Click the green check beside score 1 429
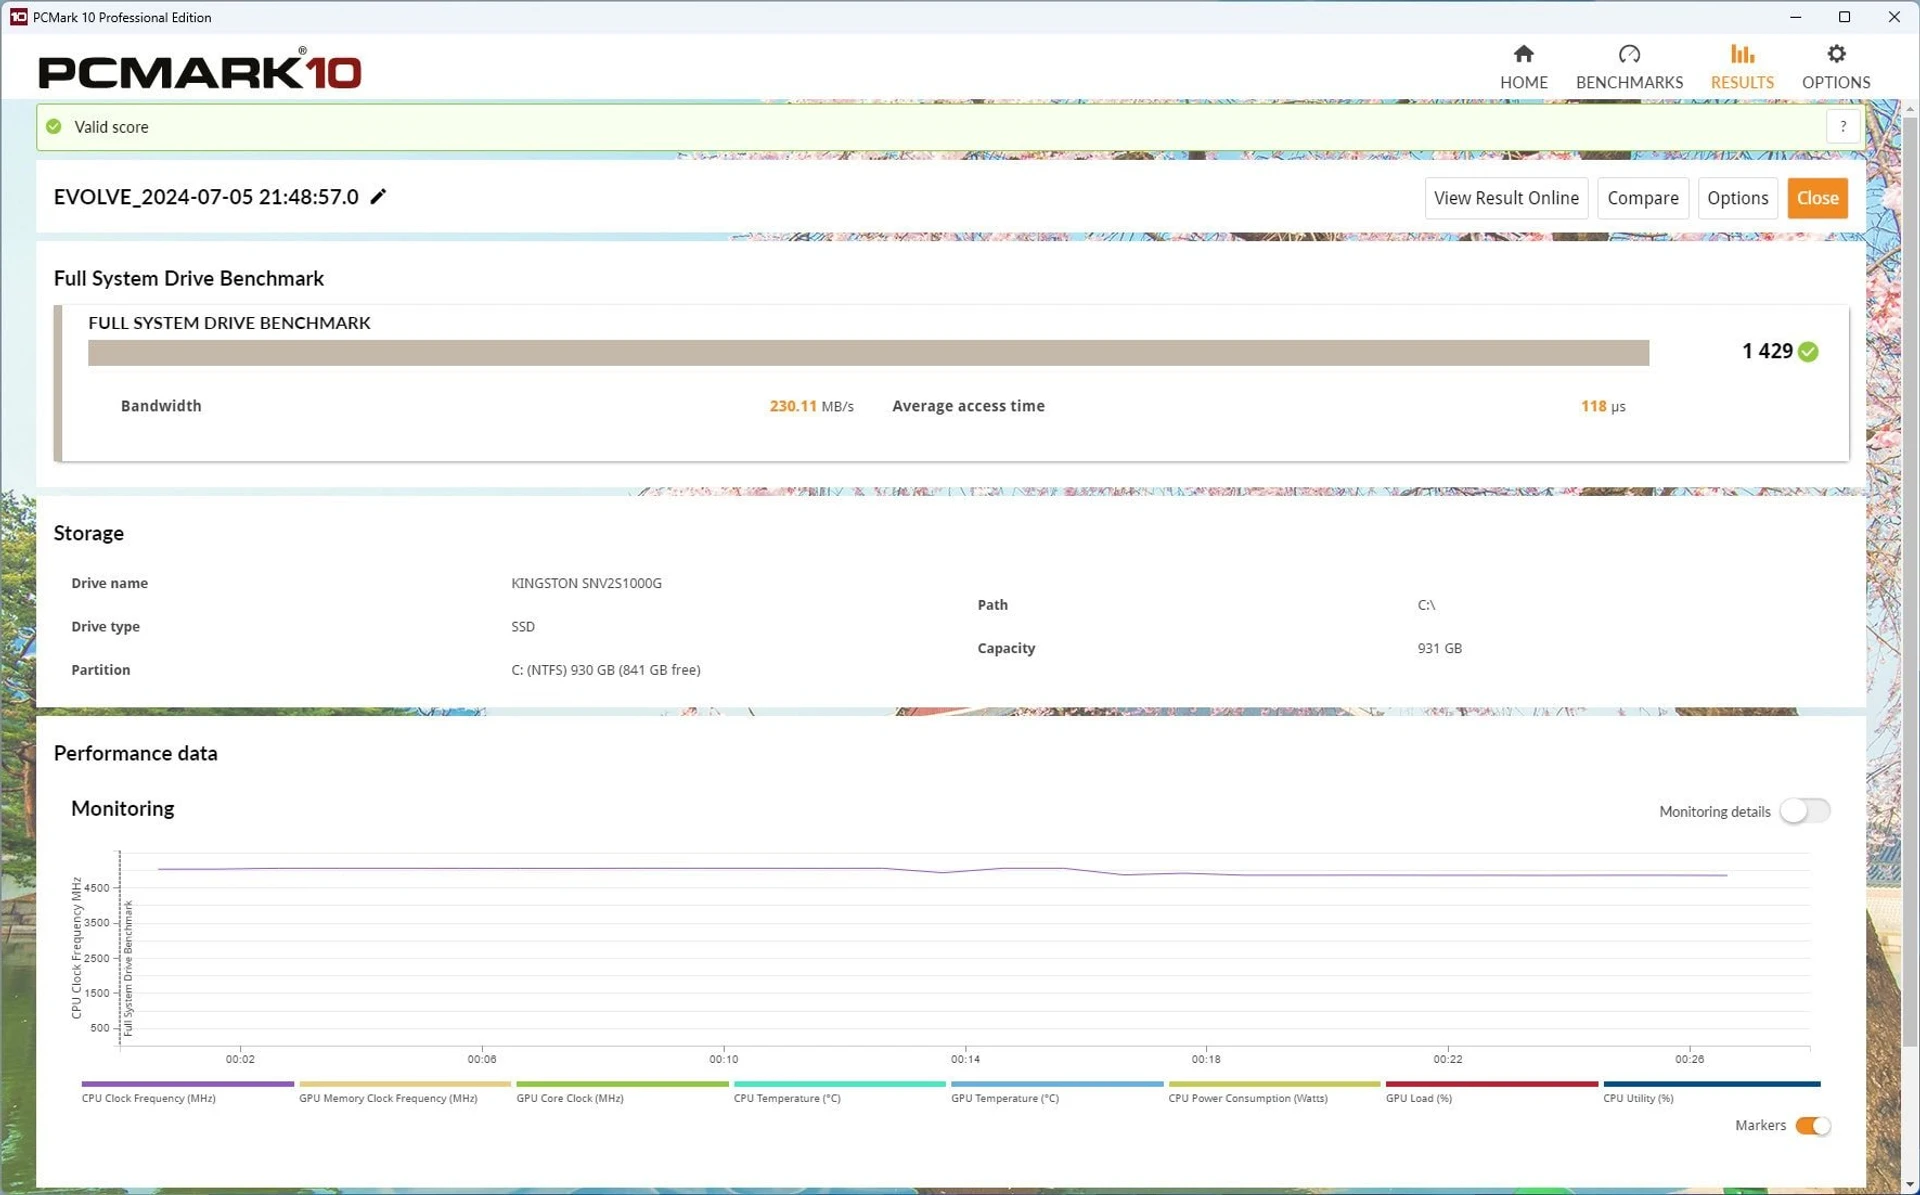Image resolution: width=1920 pixels, height=1195 pixels. pos(1808,352)
